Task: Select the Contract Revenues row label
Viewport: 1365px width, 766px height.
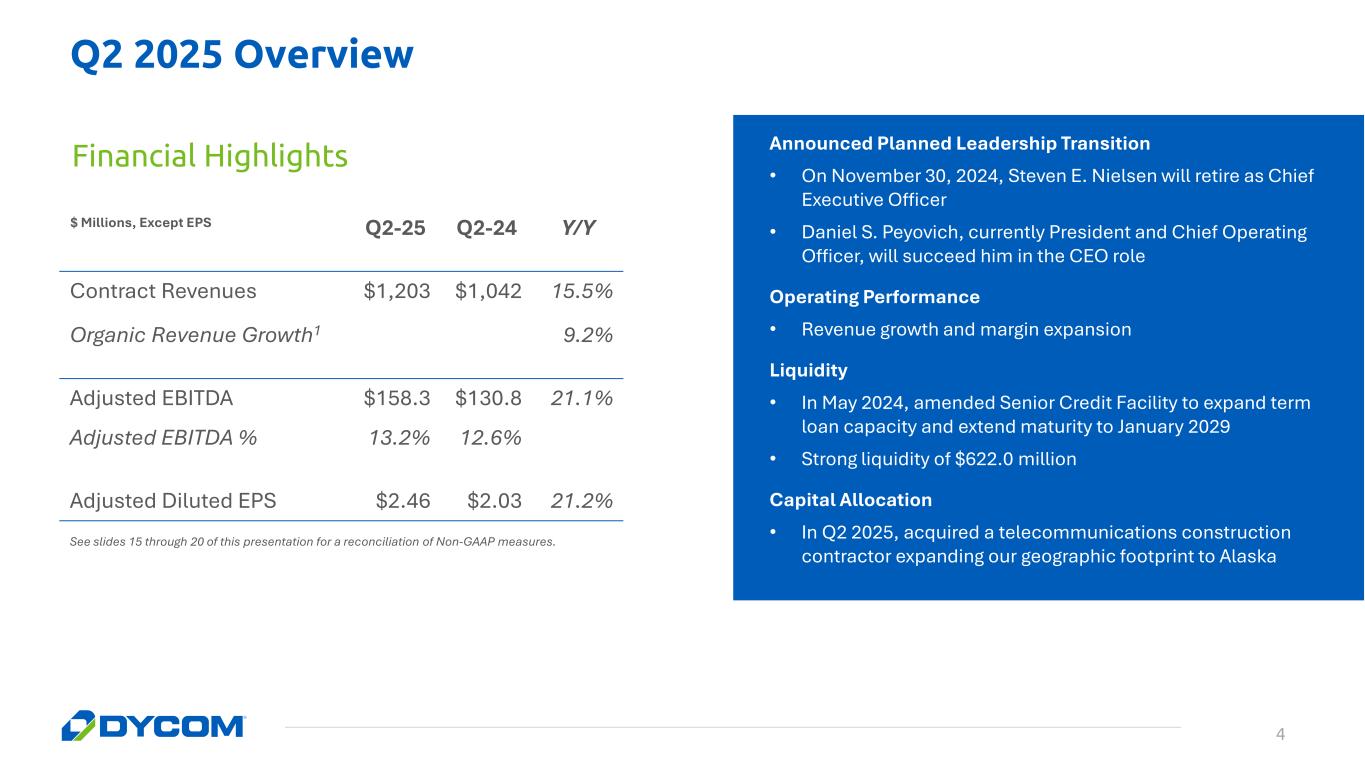Action: click(163, 291)
